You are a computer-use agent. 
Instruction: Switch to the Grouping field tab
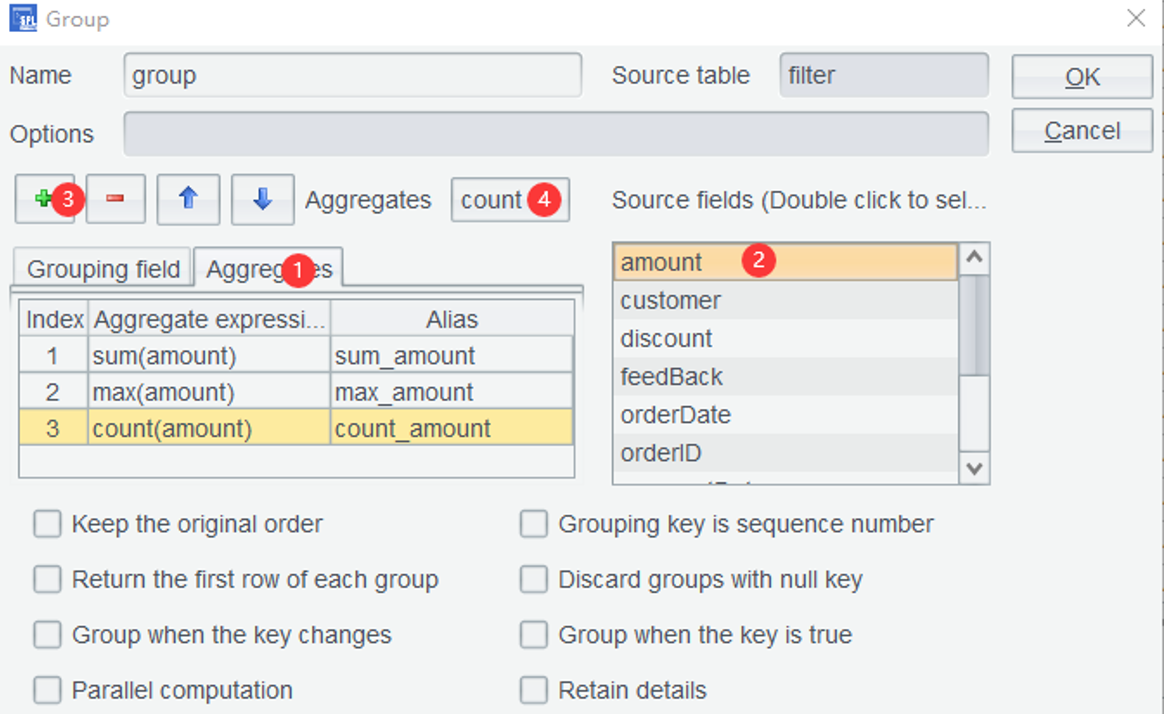[103, 269]
